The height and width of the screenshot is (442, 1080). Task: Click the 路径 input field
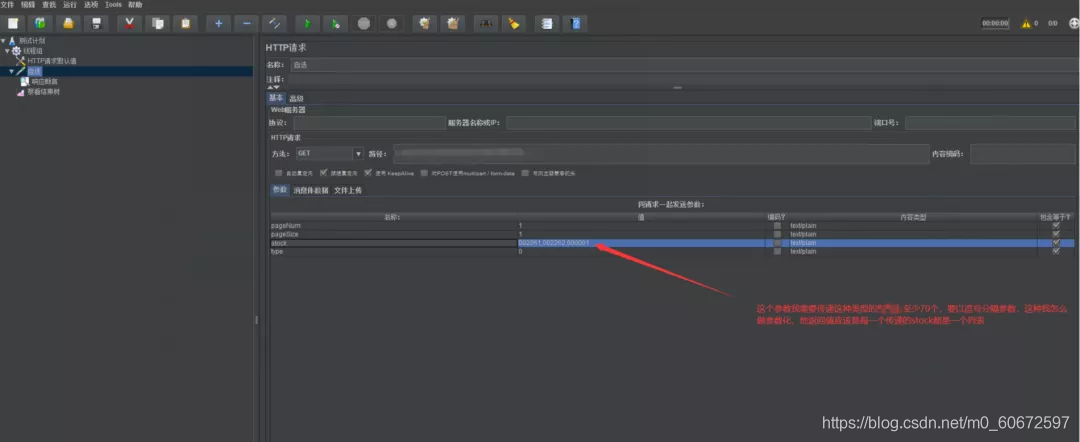click(660, 154)
